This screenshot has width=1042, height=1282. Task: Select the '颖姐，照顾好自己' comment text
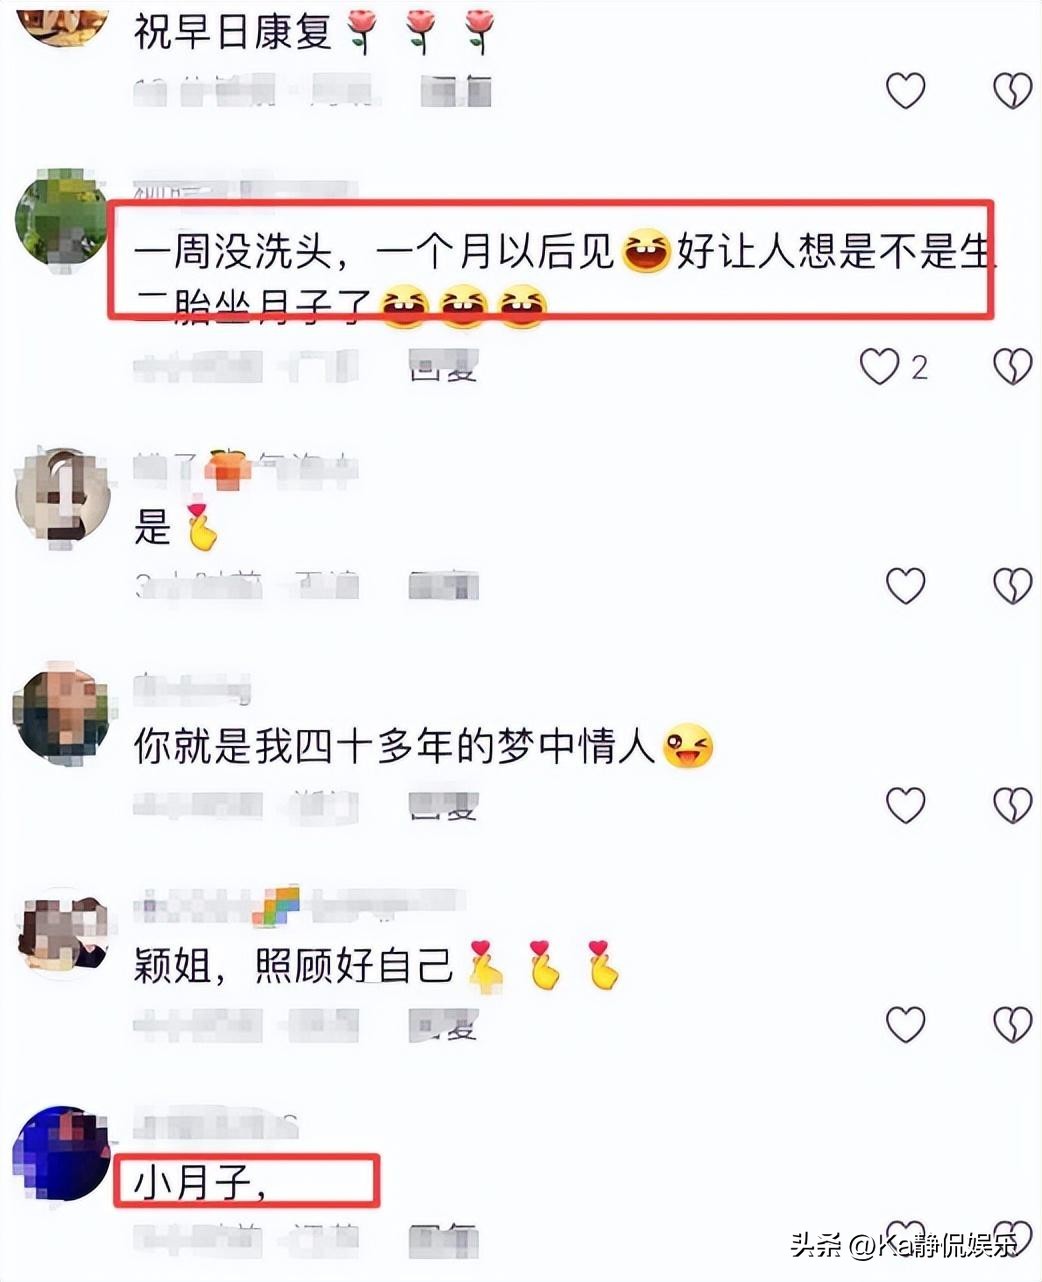294,965
